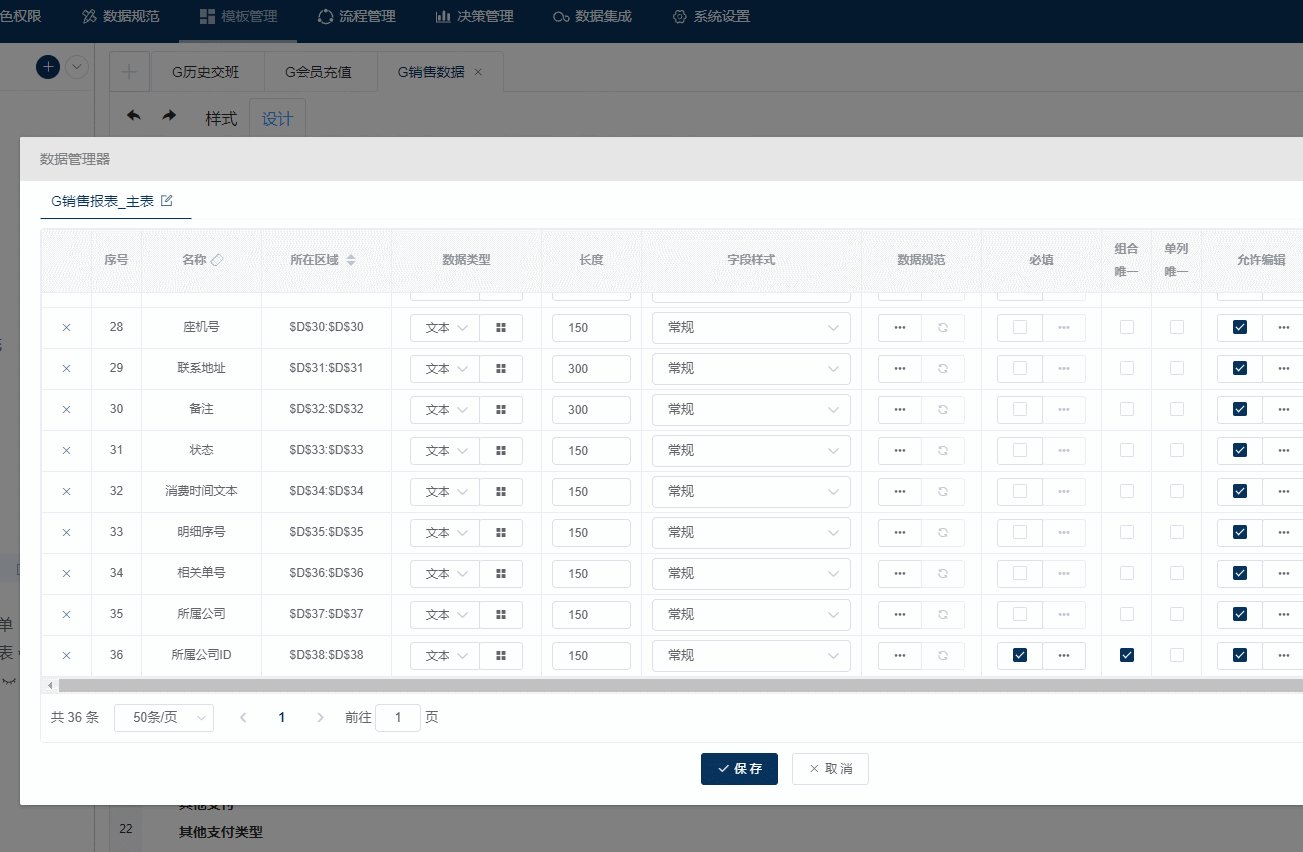Open data type dropdown for 相关单号
Screen dimensions: 1303x852
point(445,574)
